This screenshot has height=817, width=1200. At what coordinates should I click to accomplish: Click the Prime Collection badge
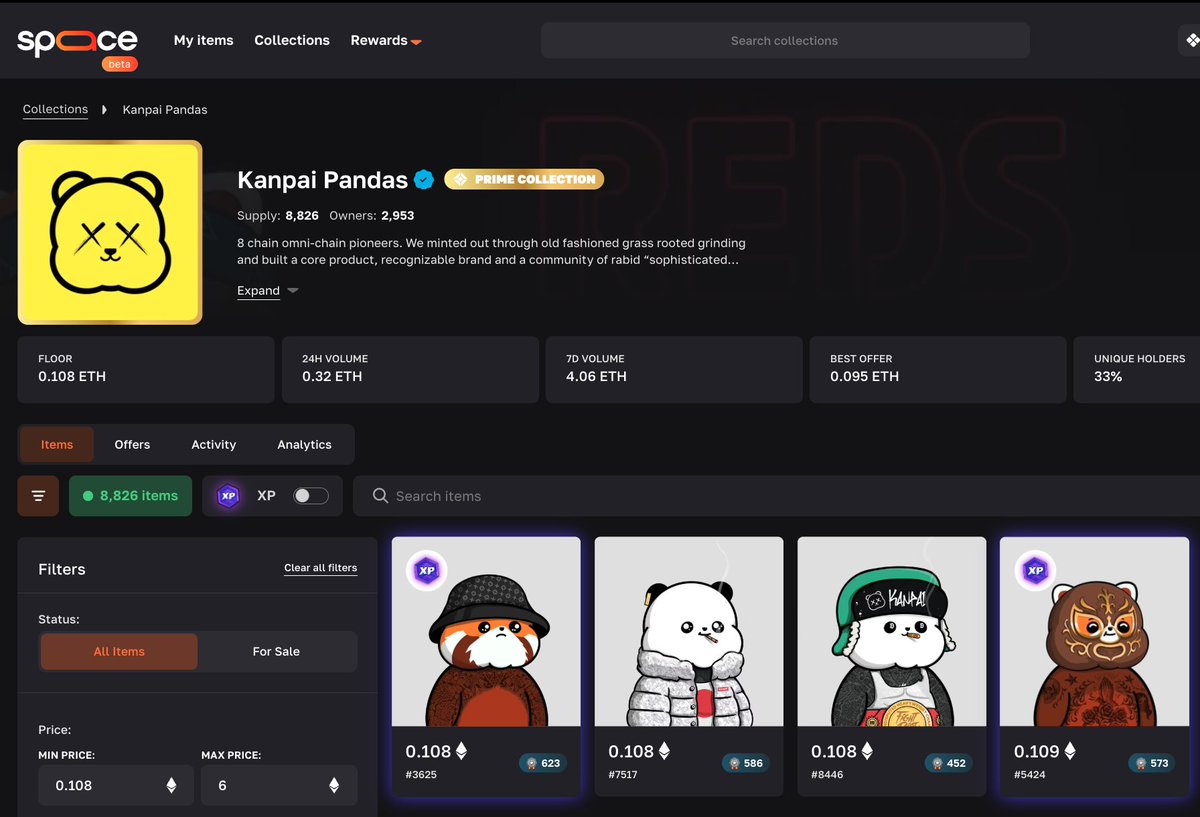(524, 179)
